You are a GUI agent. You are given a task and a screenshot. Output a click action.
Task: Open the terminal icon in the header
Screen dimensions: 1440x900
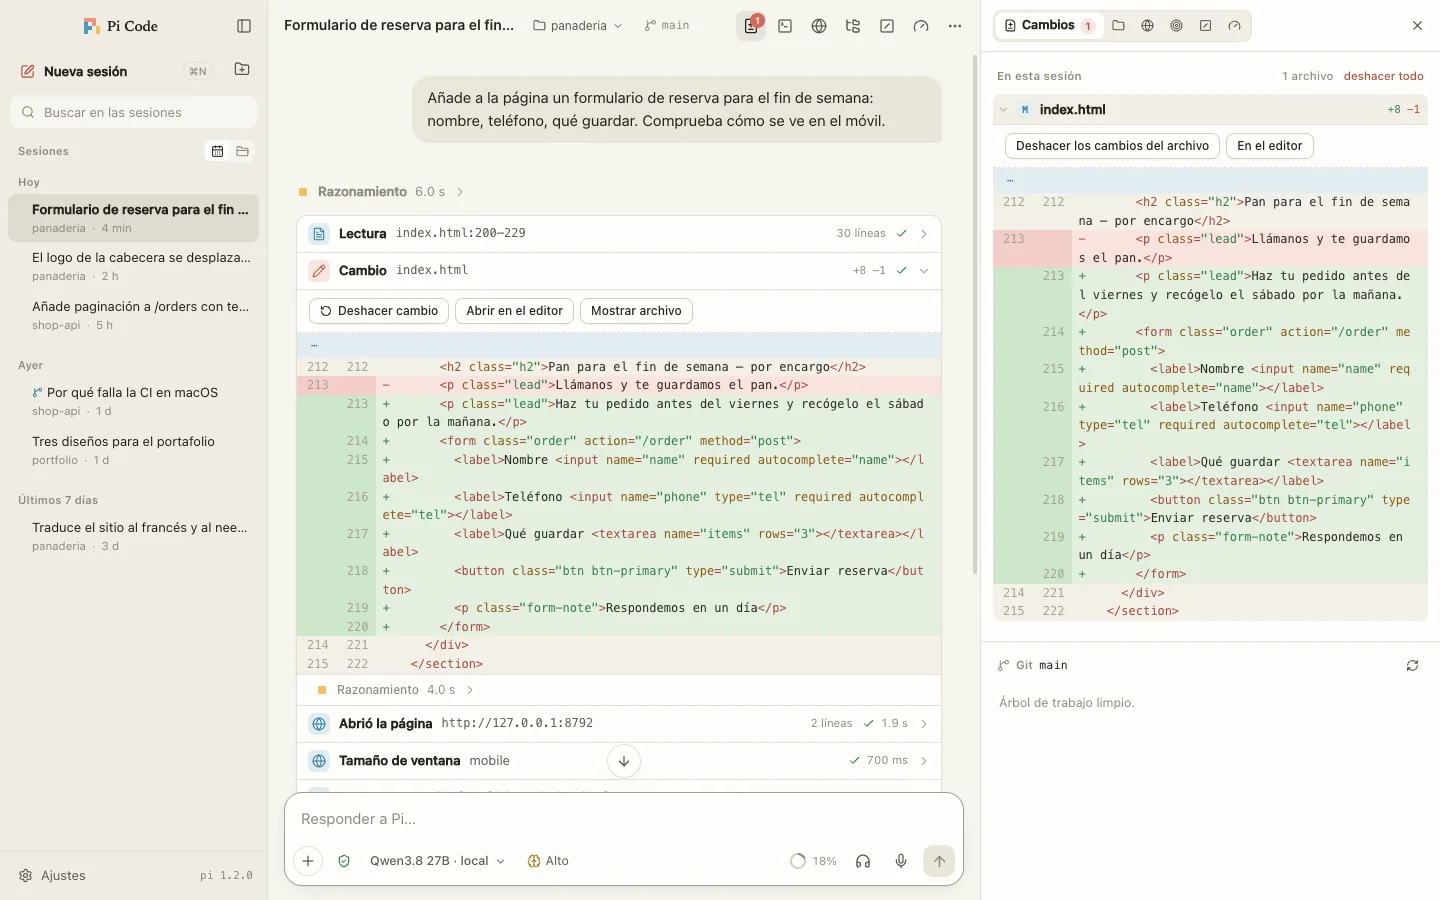click(x=785, y=26)
